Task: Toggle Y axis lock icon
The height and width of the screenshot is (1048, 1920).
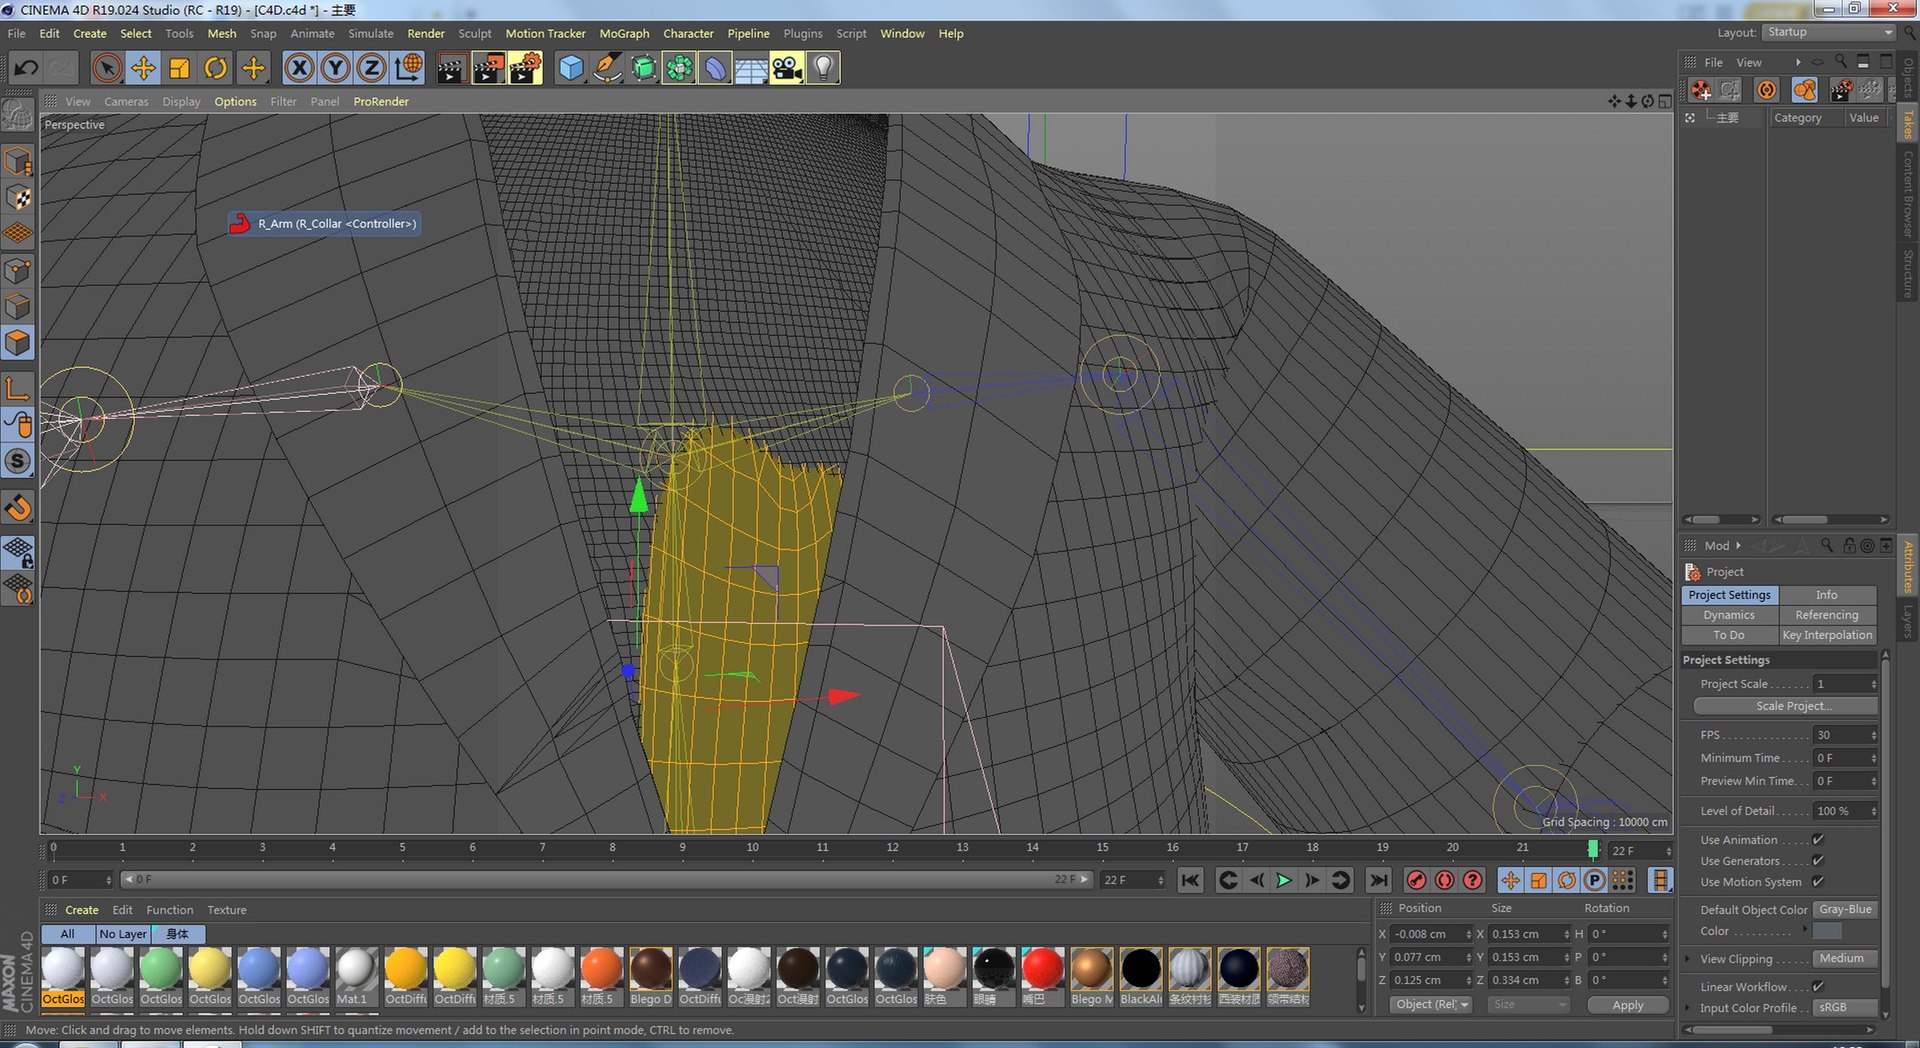Action: pos(335,68)
